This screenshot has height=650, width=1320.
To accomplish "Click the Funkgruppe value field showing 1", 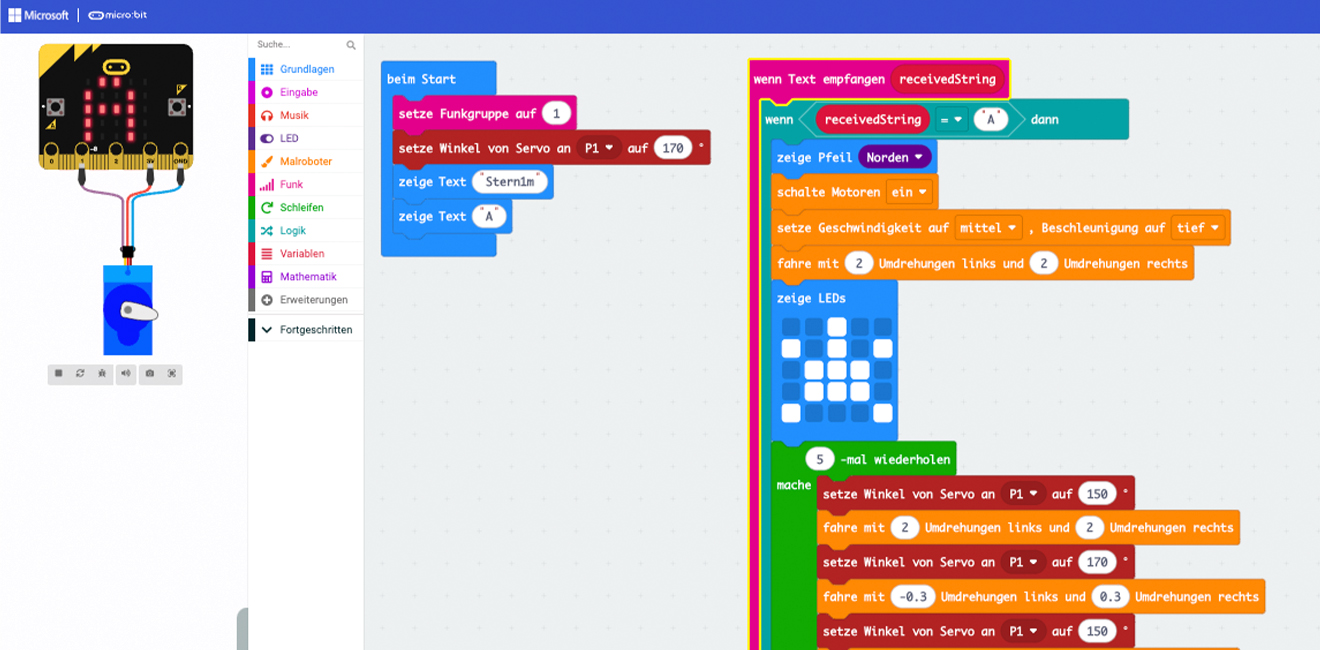I will click(556, 114).
